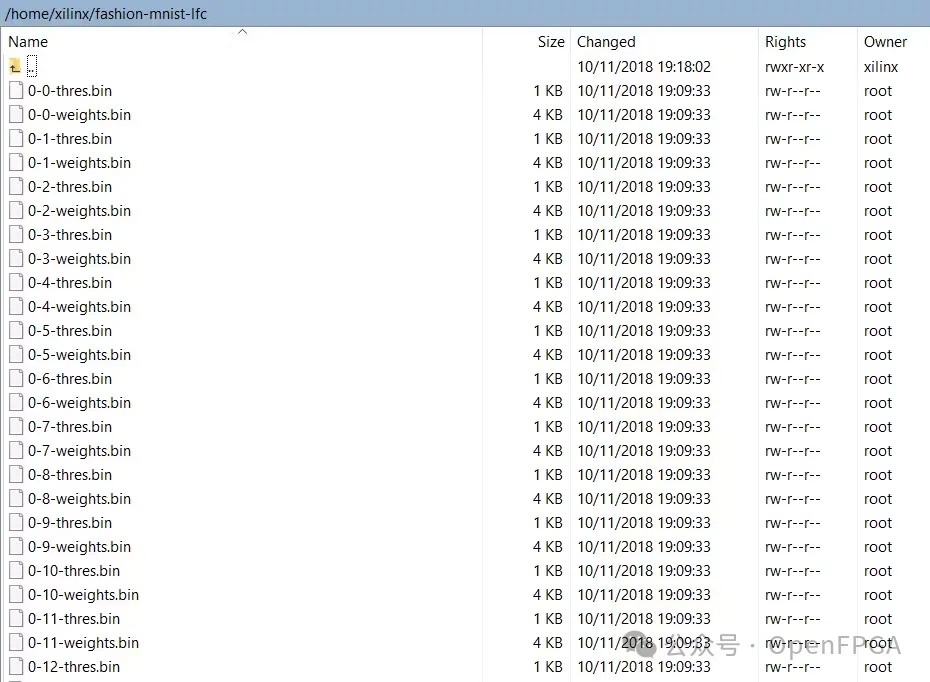Screen dimensions: 930x682
Task: Sort by the Changed date column
Action: click(x=606, y=42)
